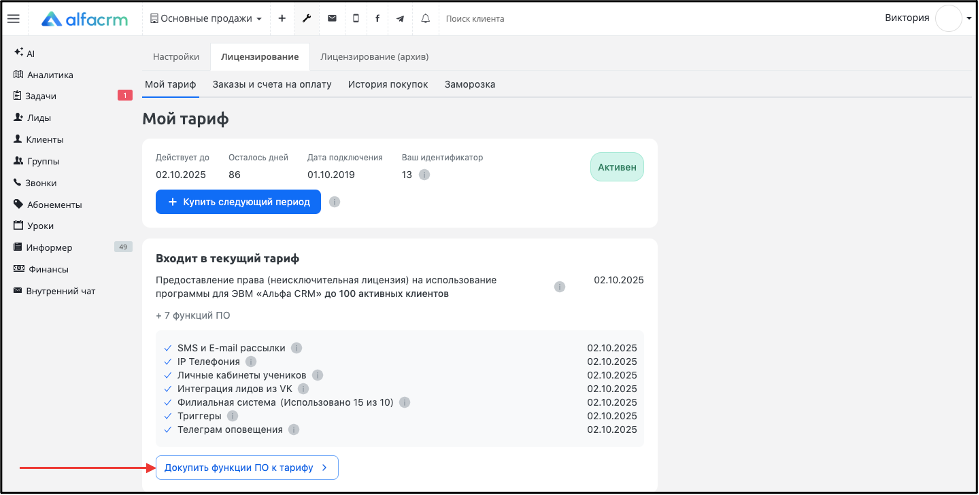The width and height of the screenshot is (979, 495).
Task: Click the plus add icon
Action: [x=282, y=19]
